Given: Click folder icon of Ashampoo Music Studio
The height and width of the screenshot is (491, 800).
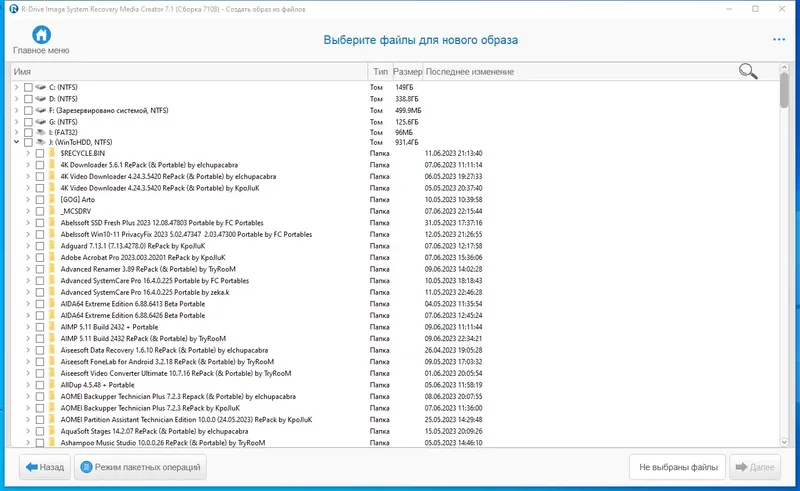Looking at the screenshot, I should pyautogui.click(x=52, y=443).
